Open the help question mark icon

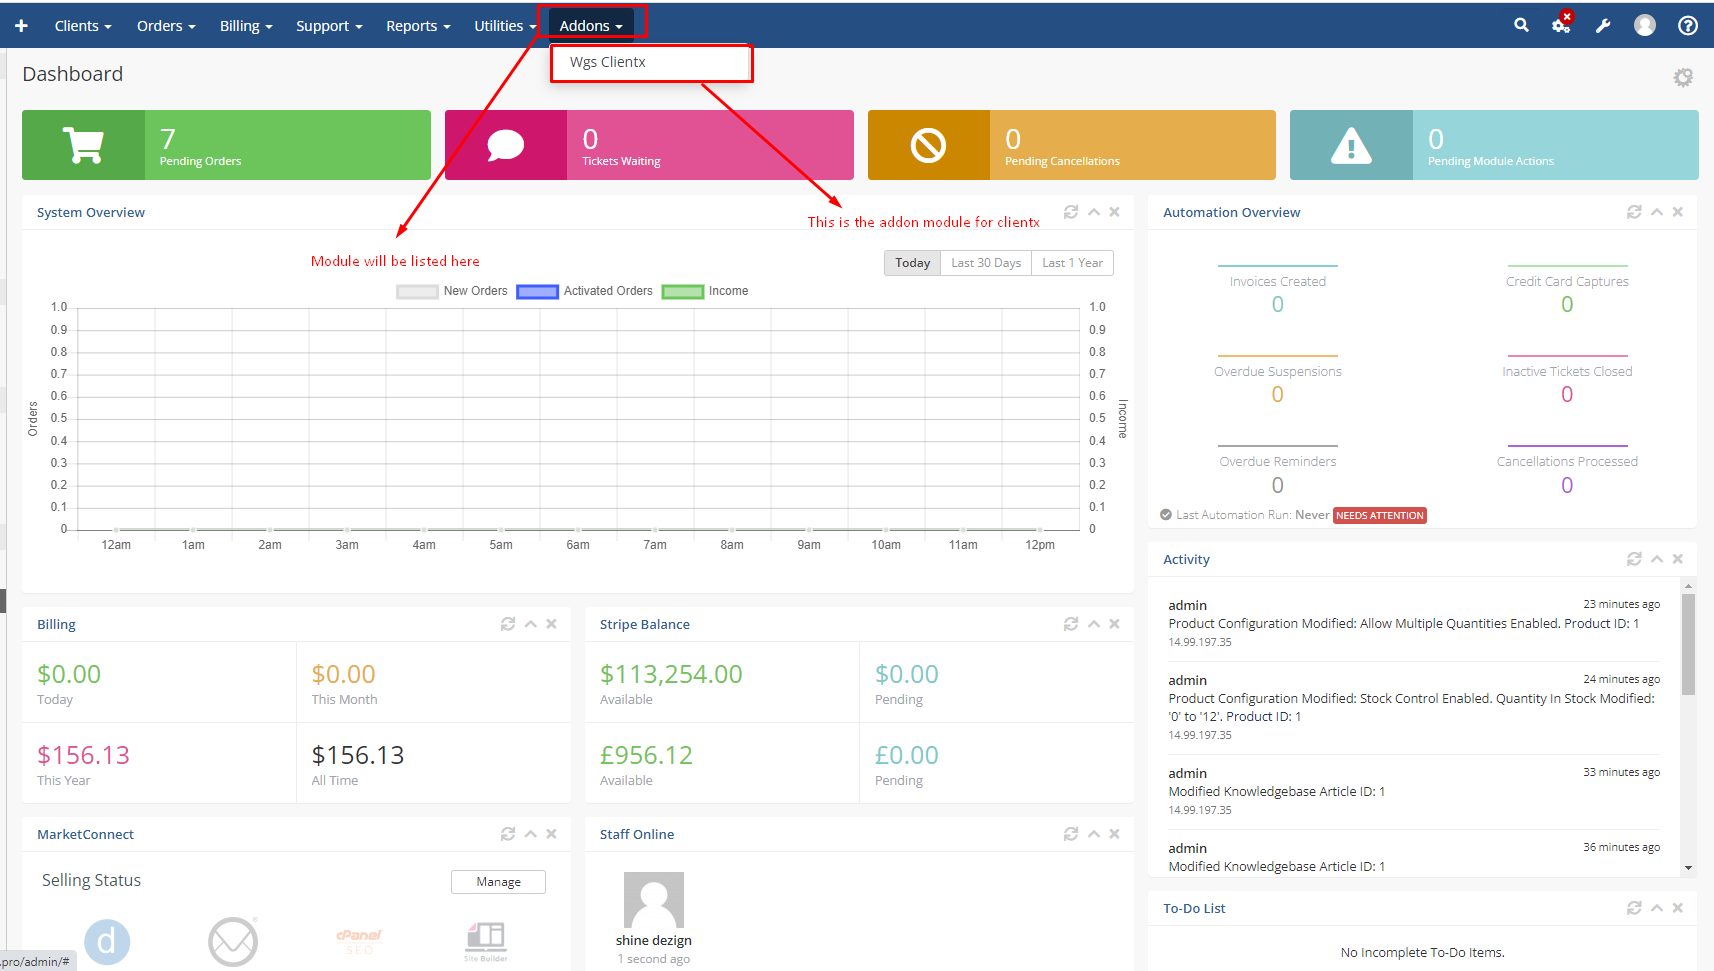[x=1687, y=26]
